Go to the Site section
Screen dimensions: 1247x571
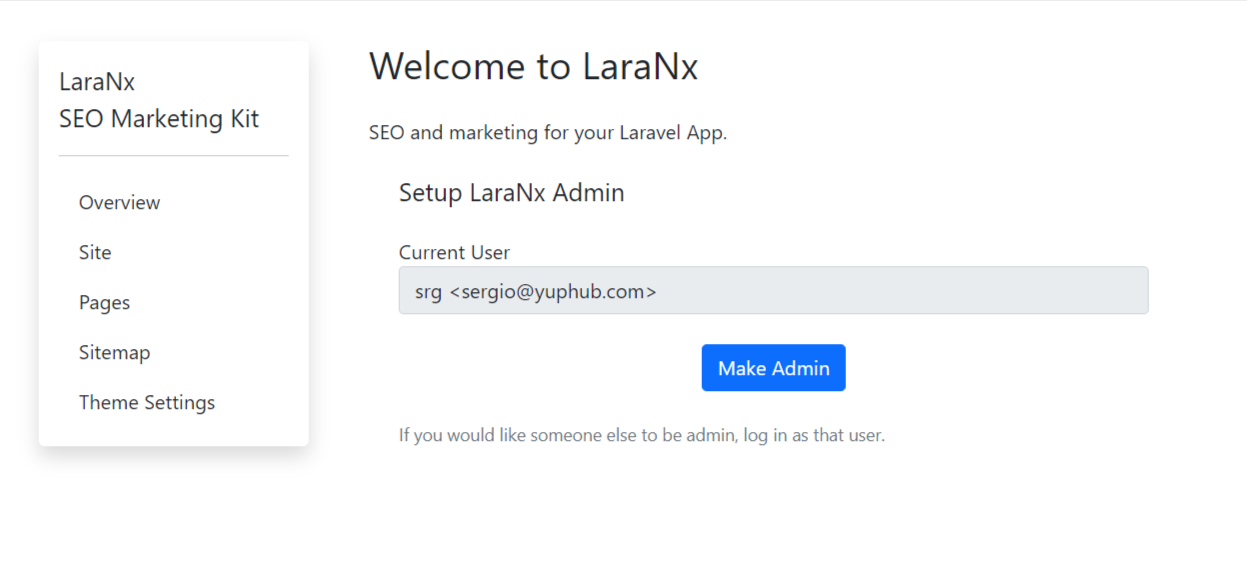[x=95, y=252]
